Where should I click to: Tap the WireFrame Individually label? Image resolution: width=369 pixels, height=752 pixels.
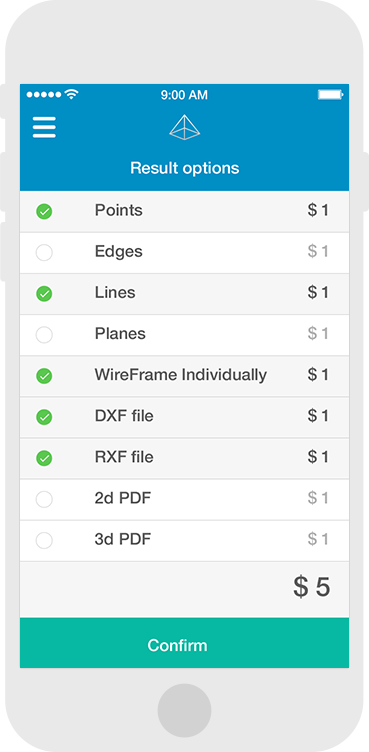click(180, 375)
